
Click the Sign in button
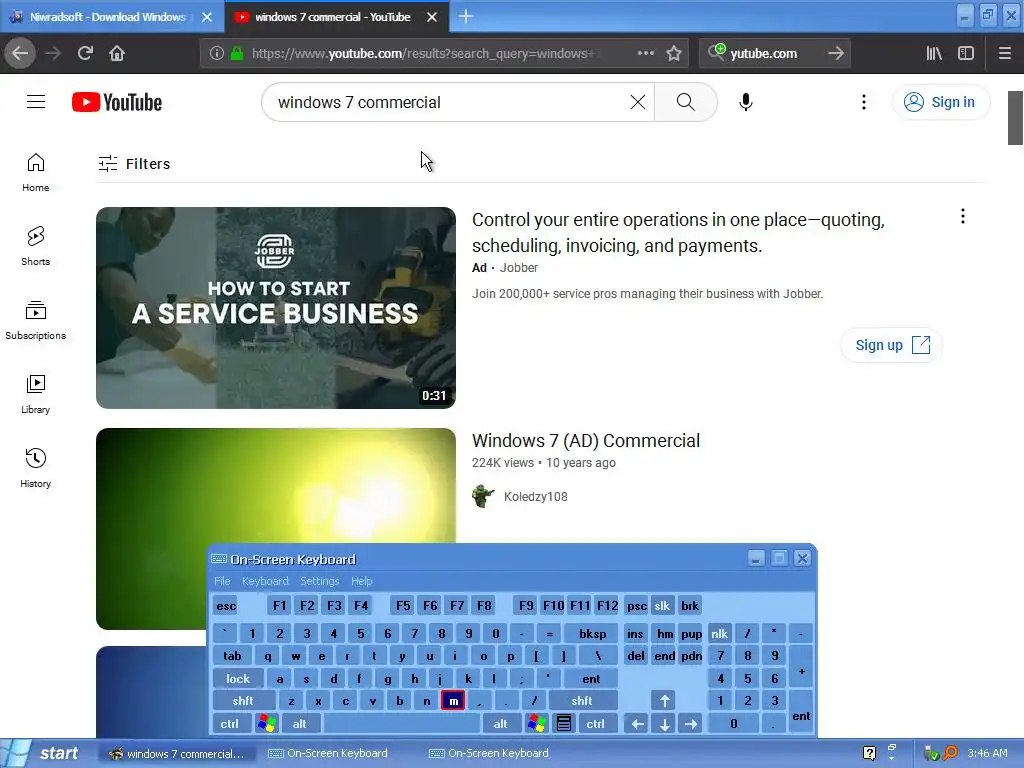940,102
